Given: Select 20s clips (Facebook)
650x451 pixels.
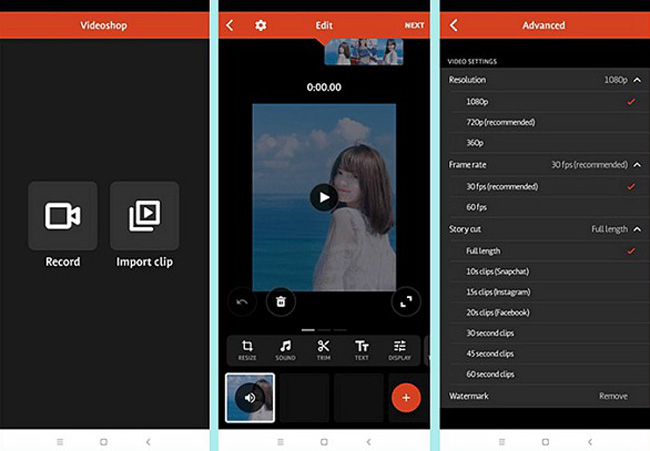Looking at the screenshot, I should (549, 313).
